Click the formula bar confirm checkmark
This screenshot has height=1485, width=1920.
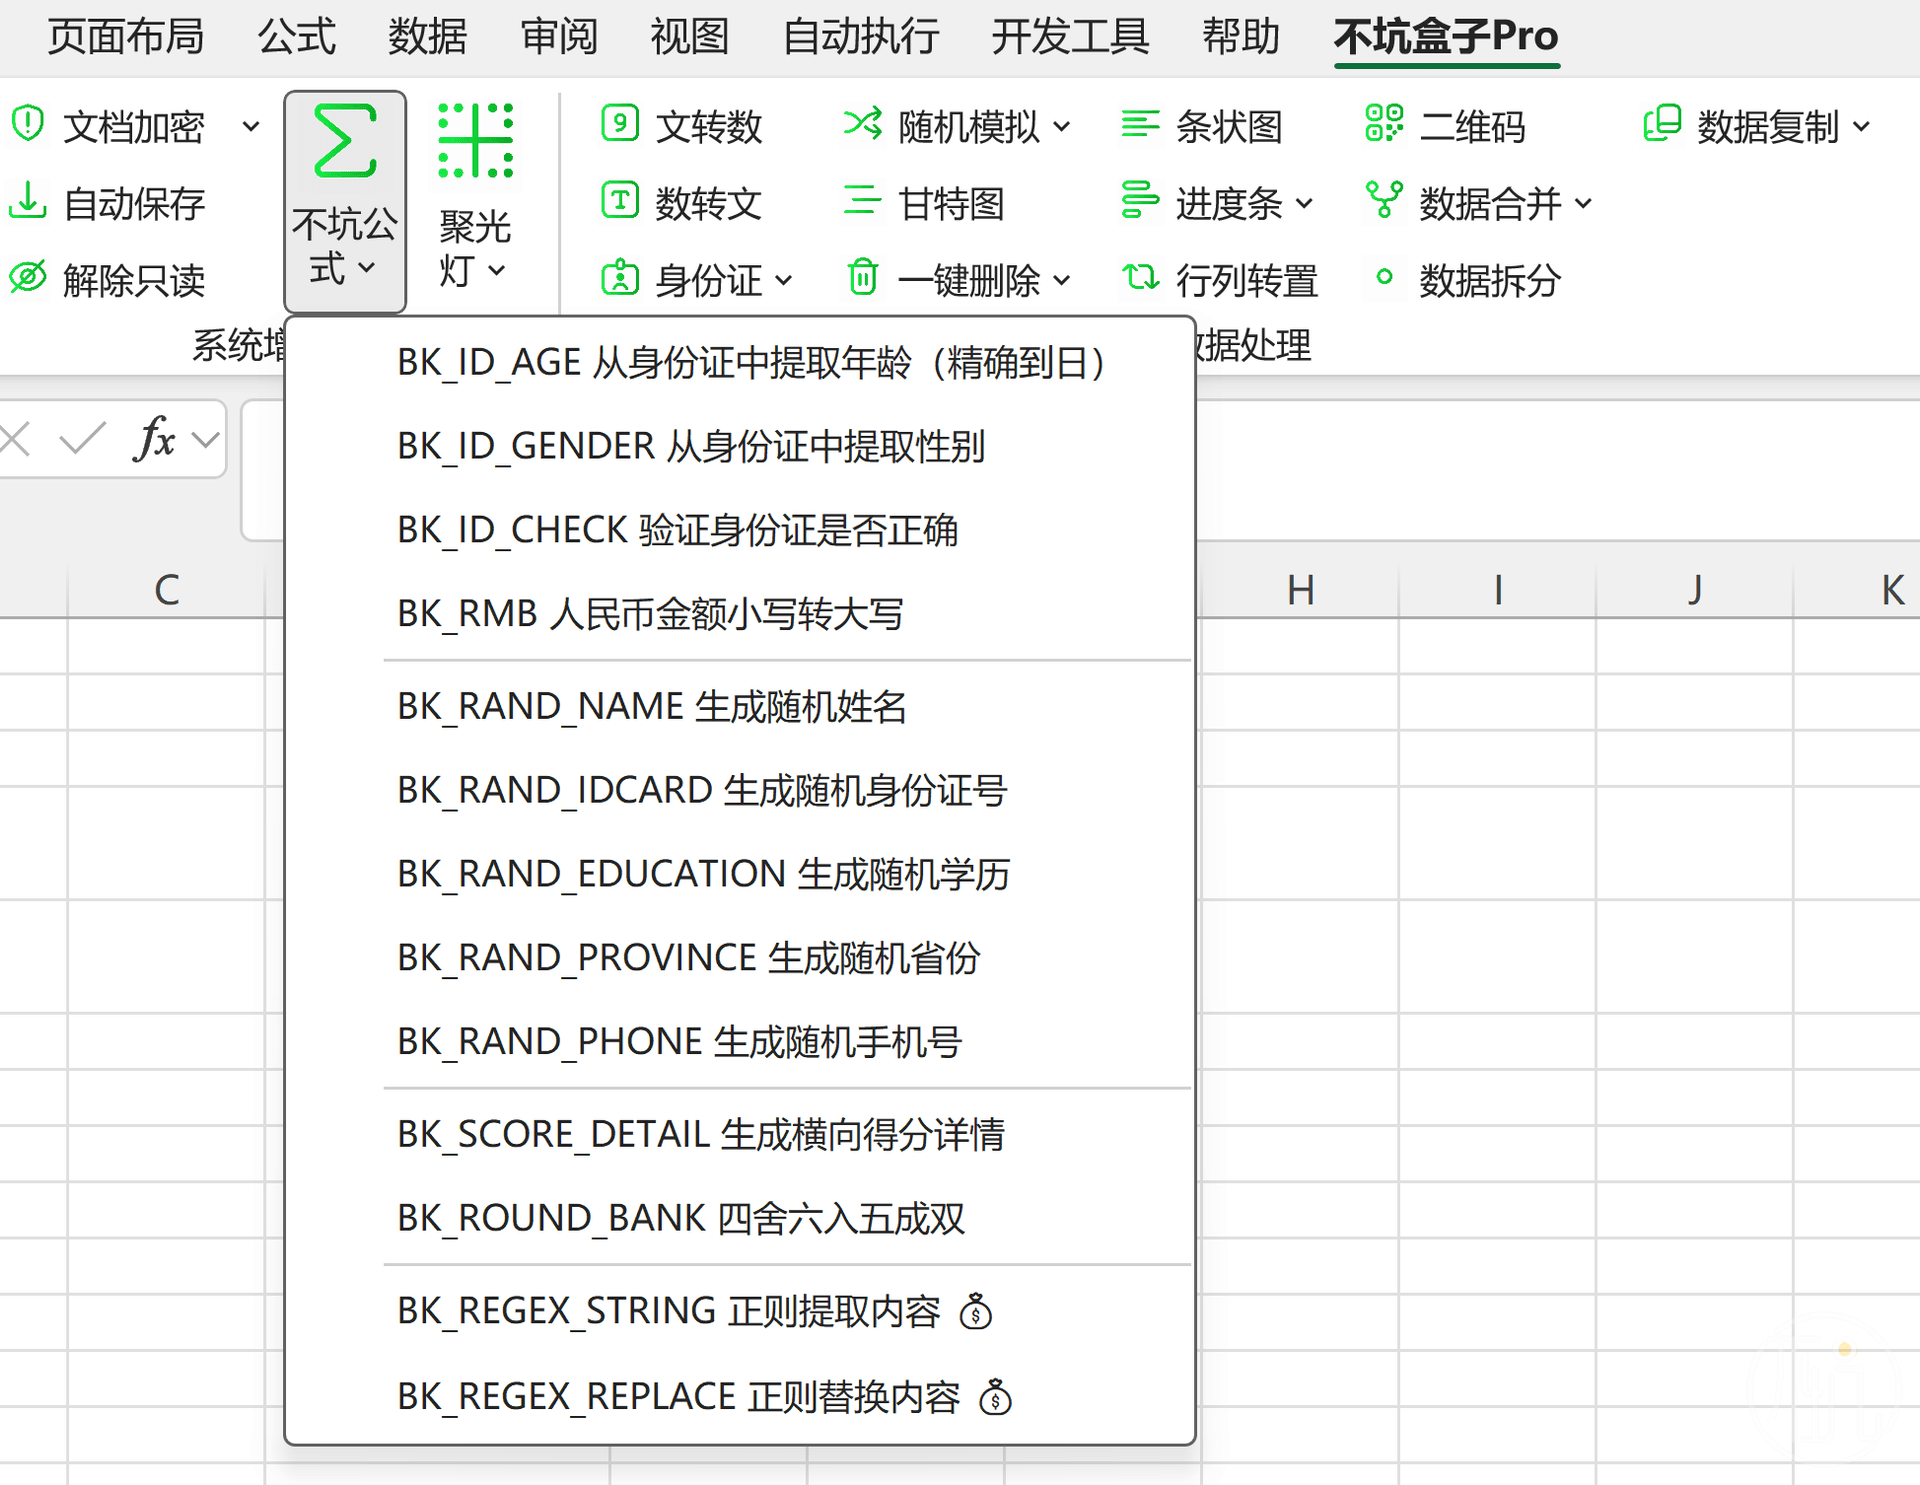(x=82, y=438)
